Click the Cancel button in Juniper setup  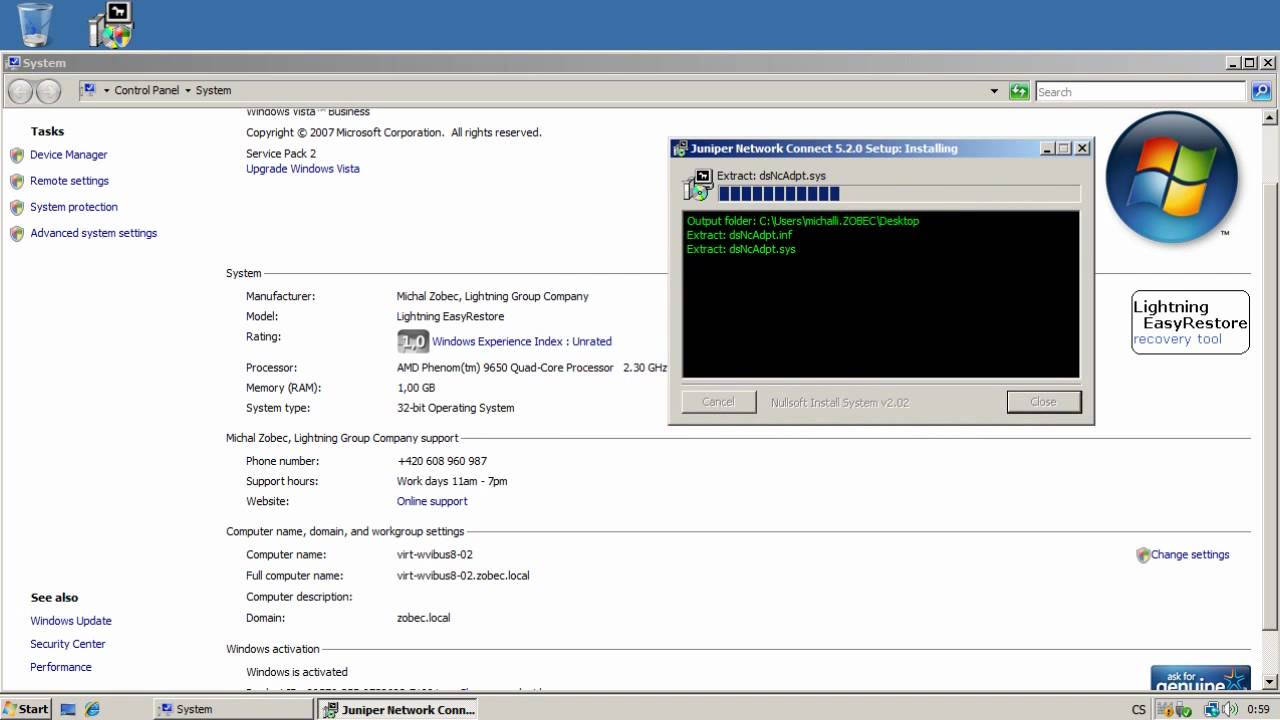point(718,402)
